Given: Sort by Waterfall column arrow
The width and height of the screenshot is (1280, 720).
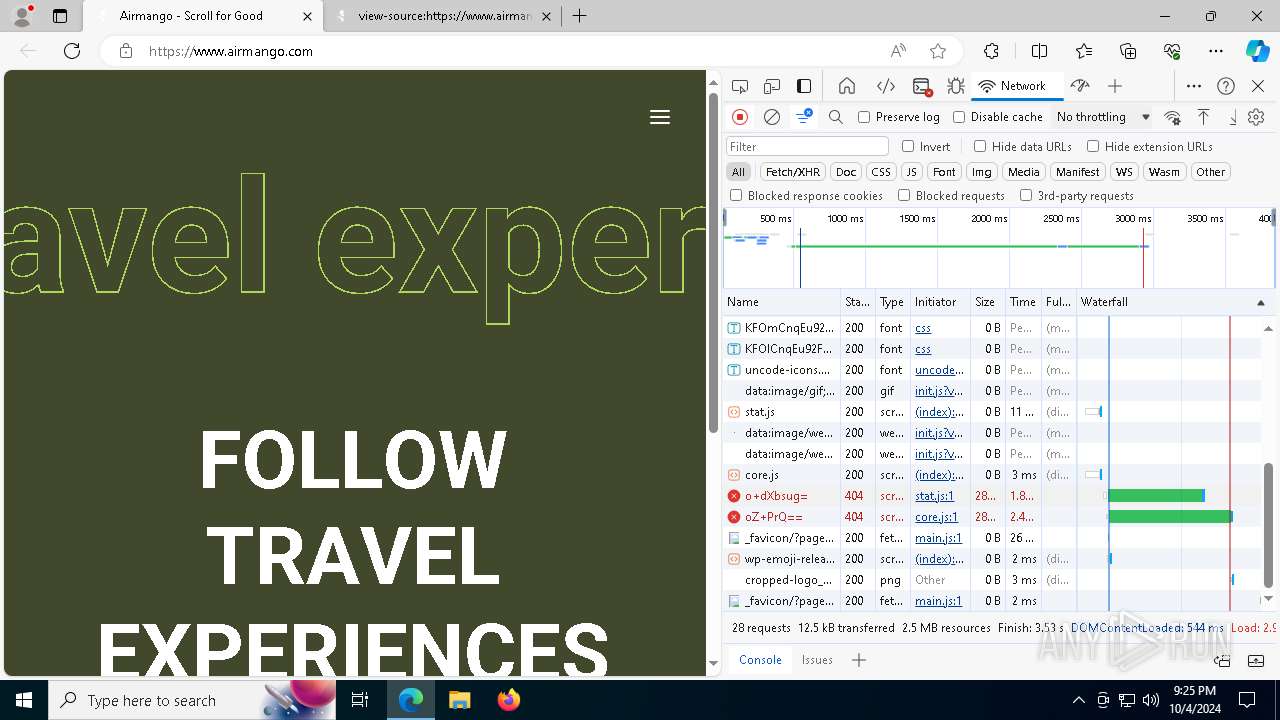Looking at the screenshot, I should pyautogui.click(x=1260, y=302).
